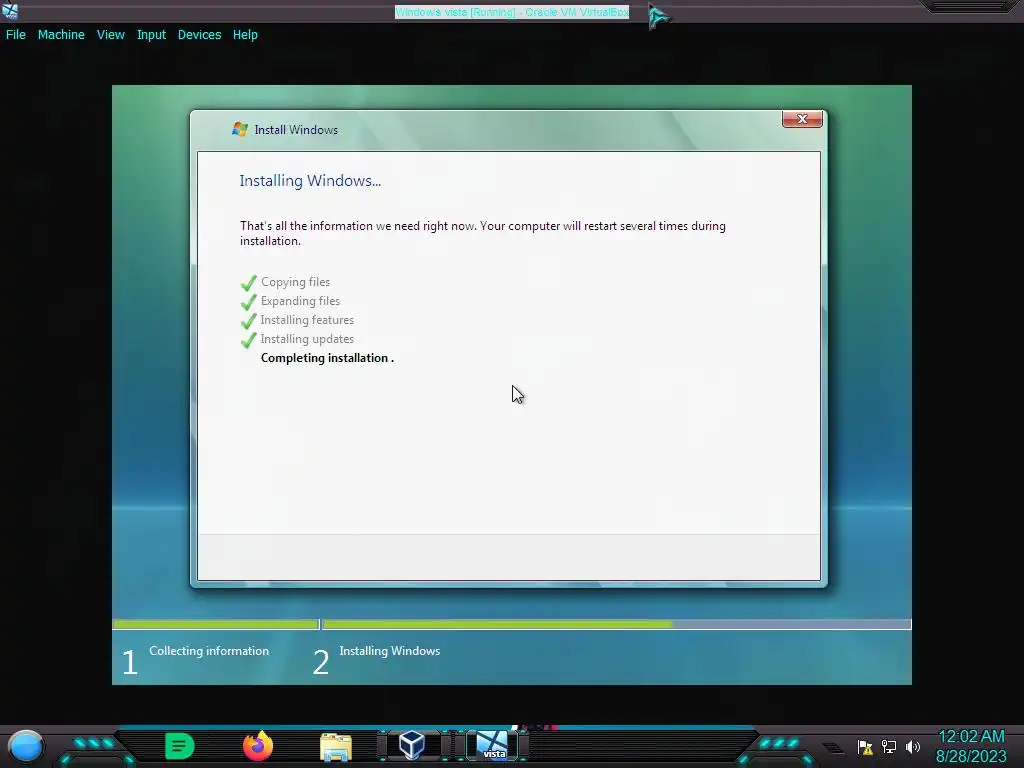Open the Action Center flag tray icon
Image resolution: width=1024 pixels, height=768 pixels.
tap(865, 746)
